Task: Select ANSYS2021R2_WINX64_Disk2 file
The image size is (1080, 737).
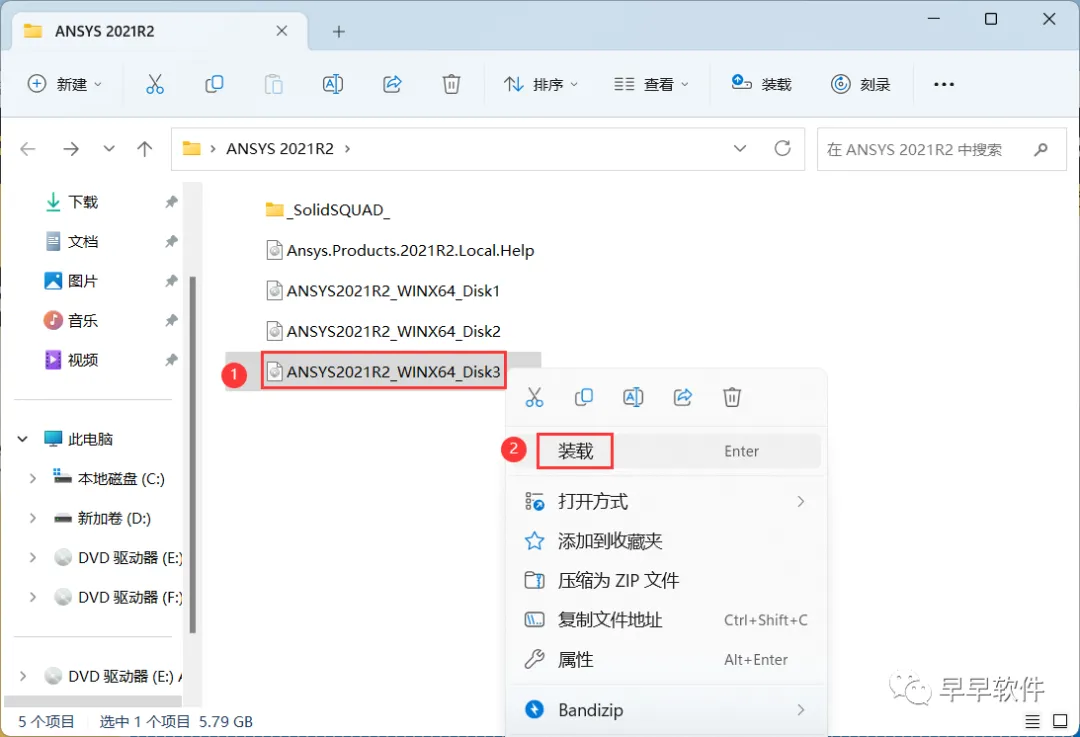Action: click(x=383, y=331)
